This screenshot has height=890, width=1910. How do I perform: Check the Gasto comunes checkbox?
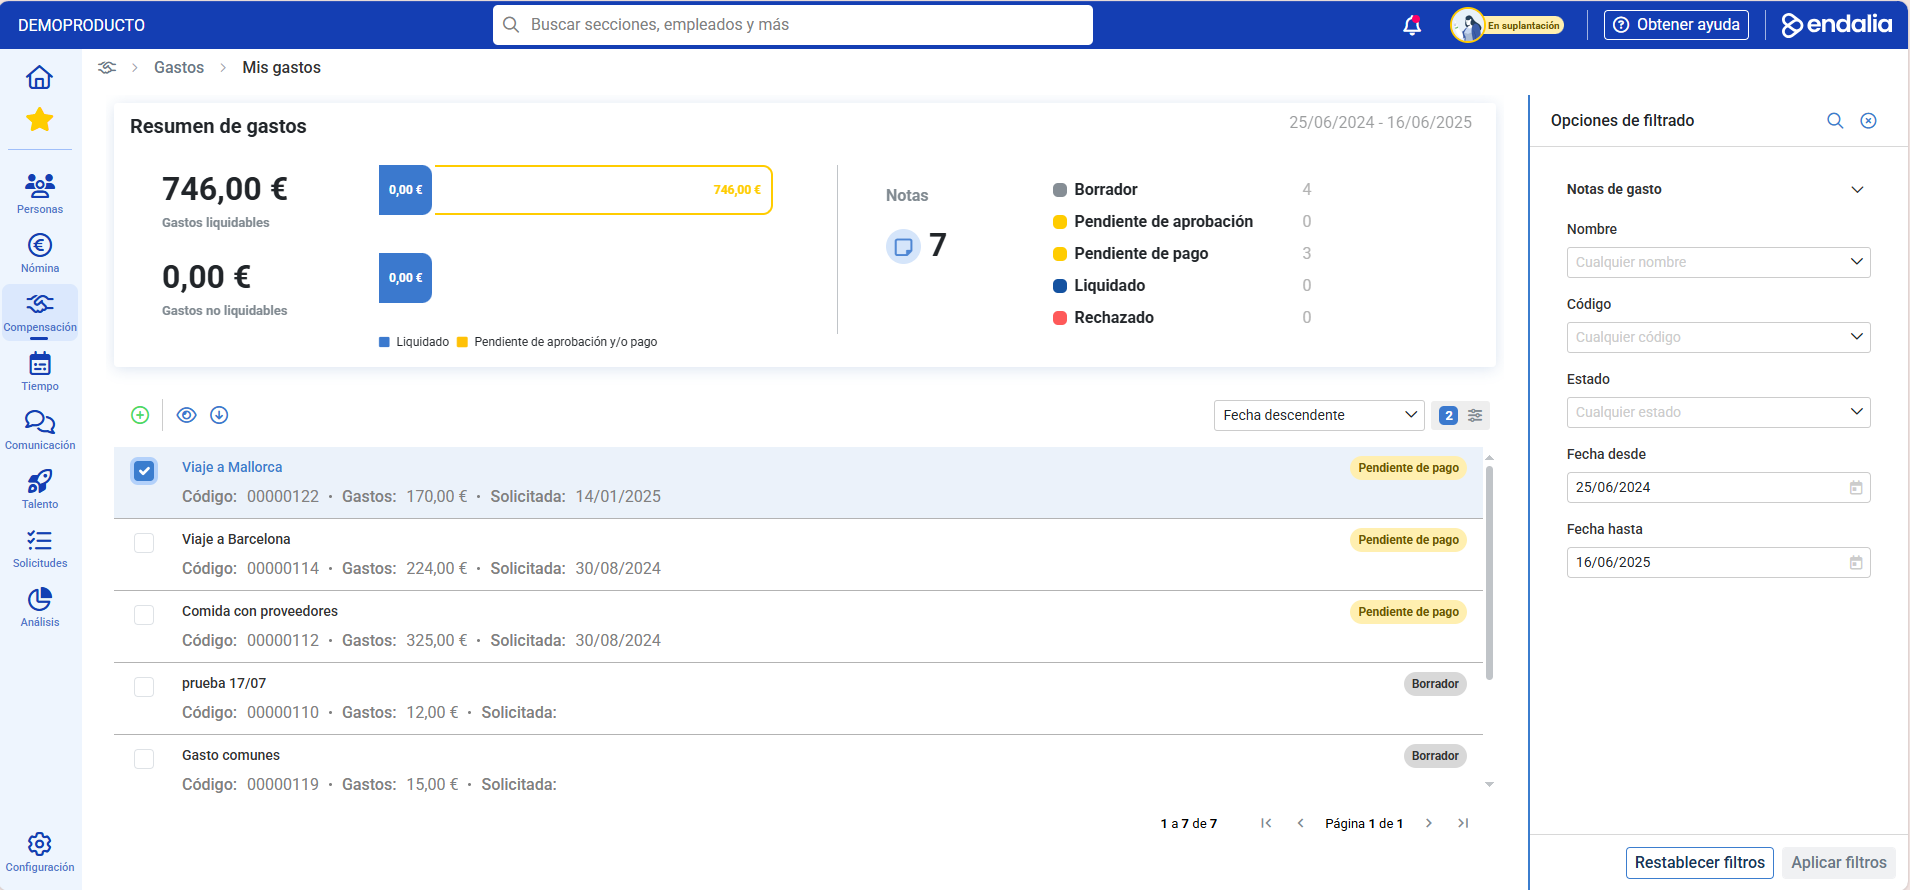(144, 759)
